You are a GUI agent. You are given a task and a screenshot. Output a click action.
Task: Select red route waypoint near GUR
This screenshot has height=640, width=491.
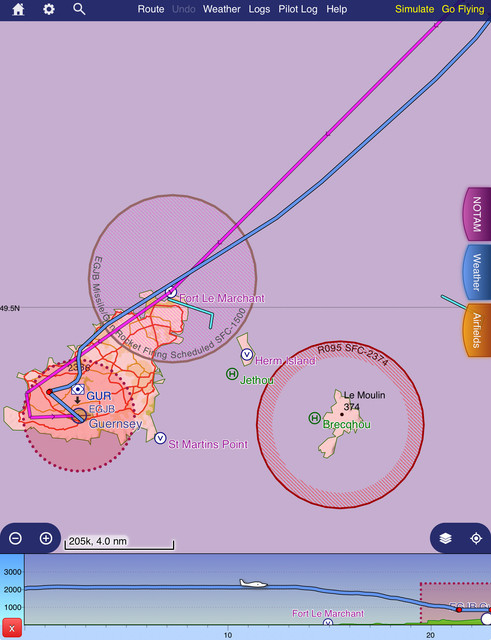(x=49, y=392)
